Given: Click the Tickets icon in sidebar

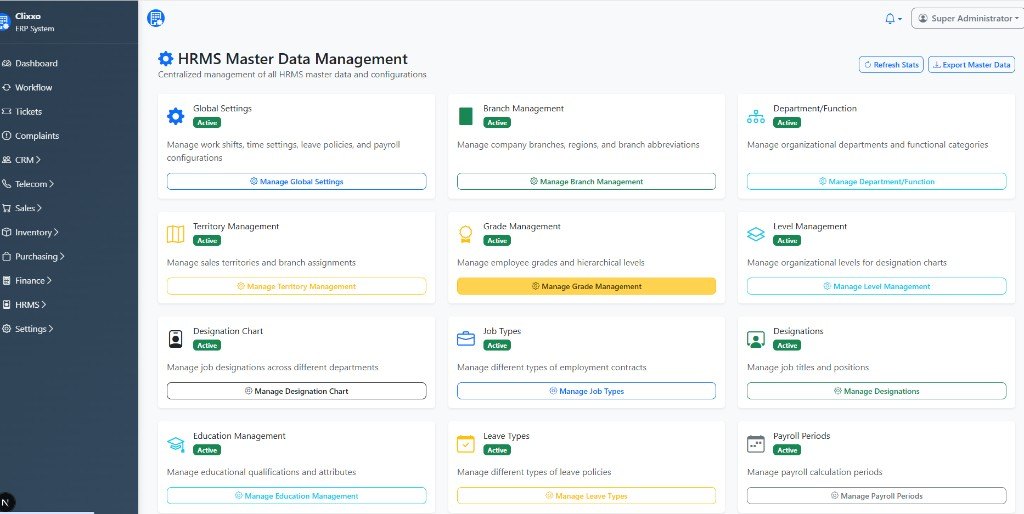Looking at the screenshot, I should [x=7, y=112].
